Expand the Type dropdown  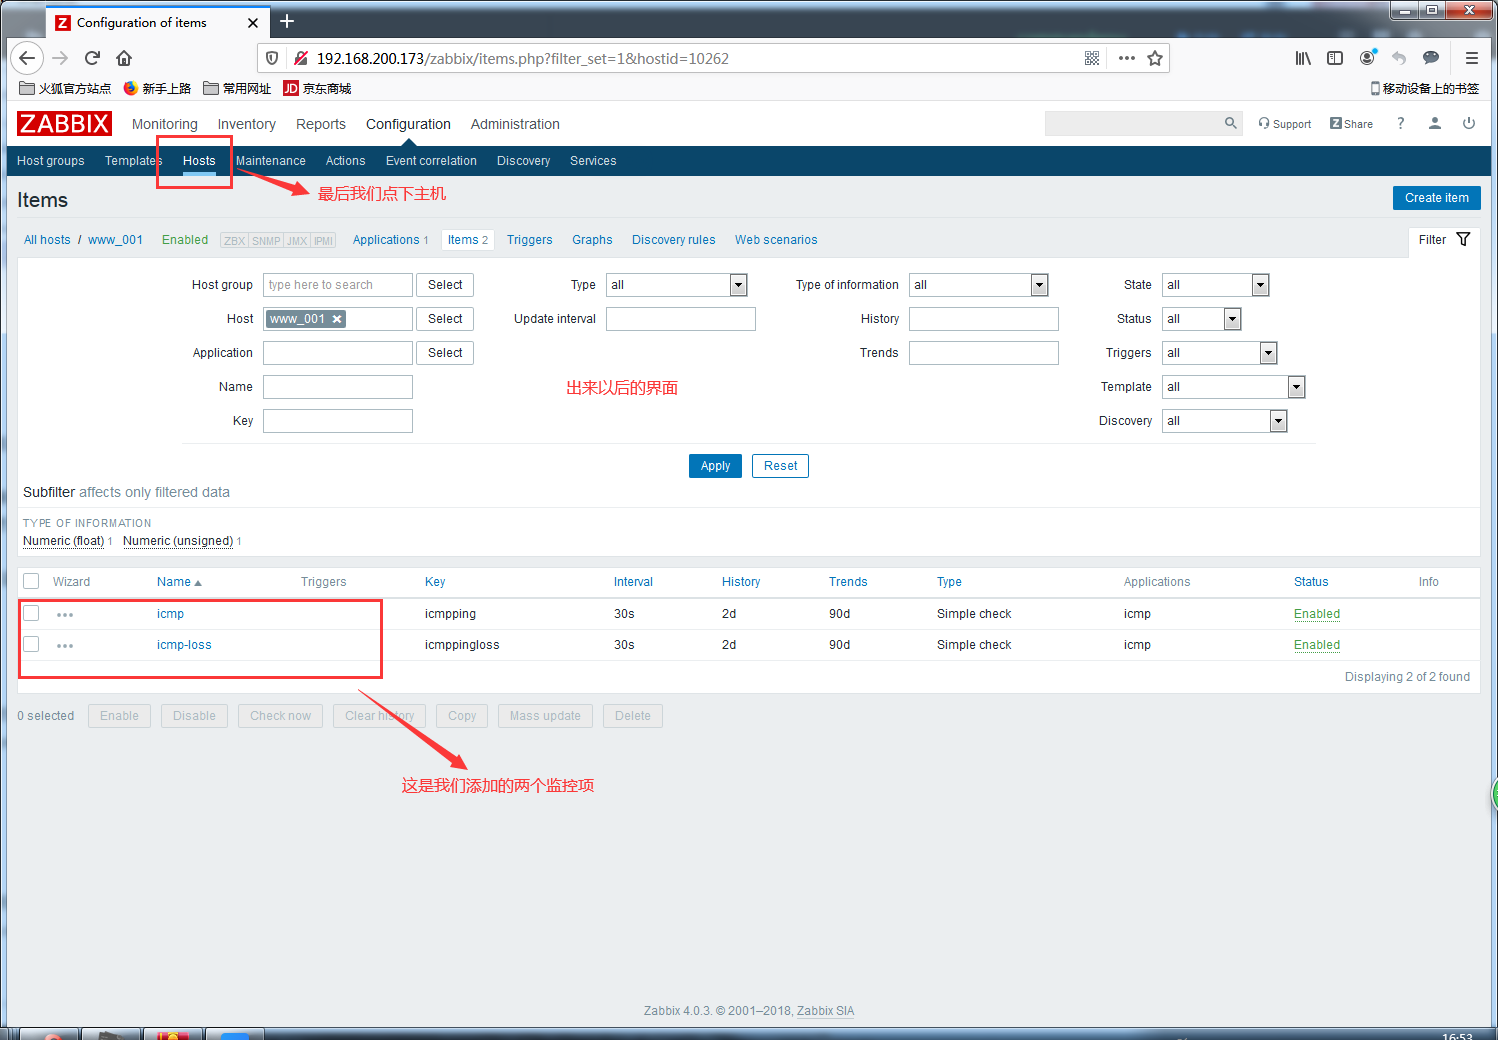pos(677,285)
